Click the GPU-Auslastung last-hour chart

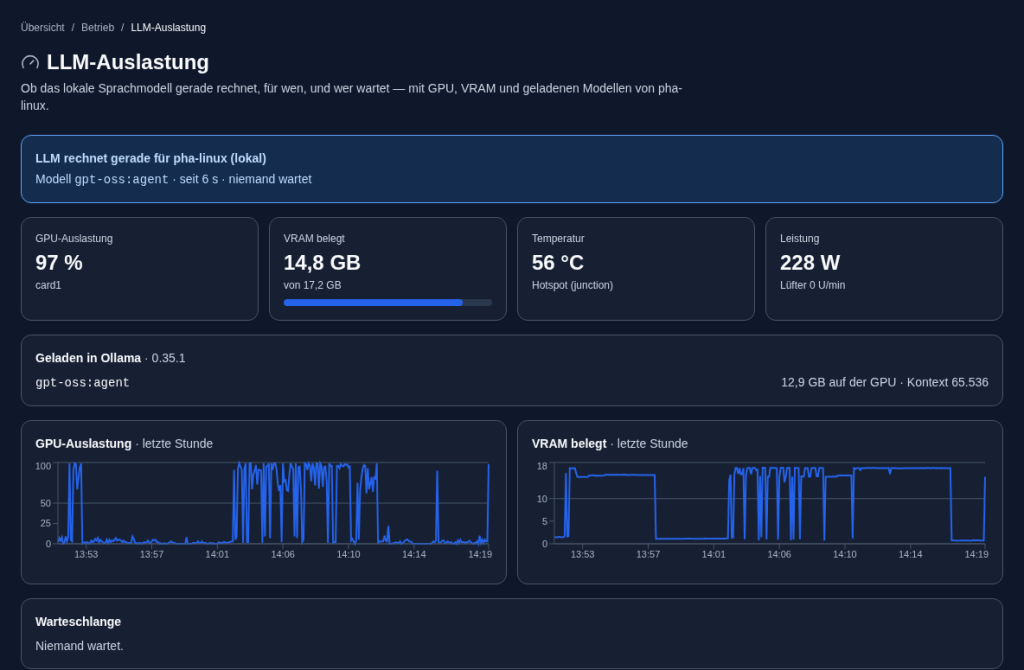tap(263, 511)
